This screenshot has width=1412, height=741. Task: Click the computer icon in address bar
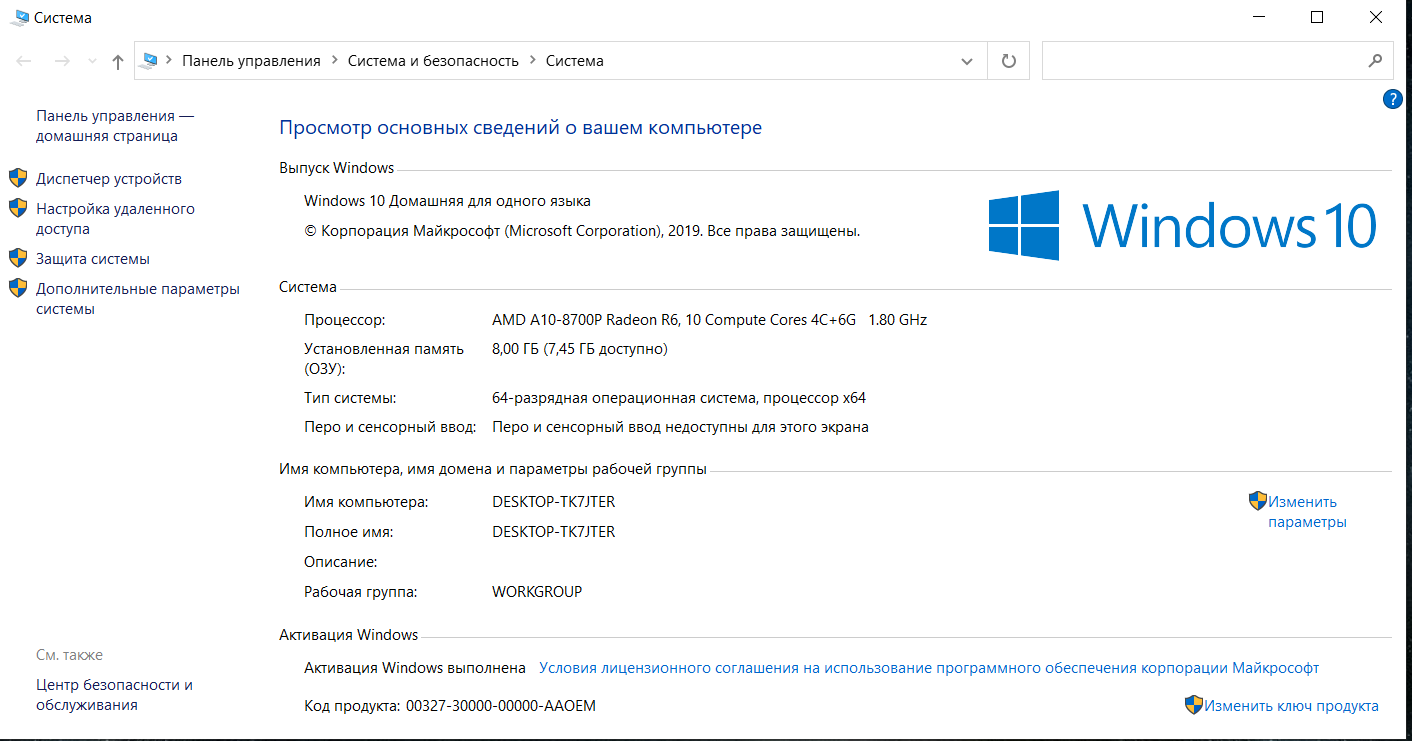coord(151,61)
